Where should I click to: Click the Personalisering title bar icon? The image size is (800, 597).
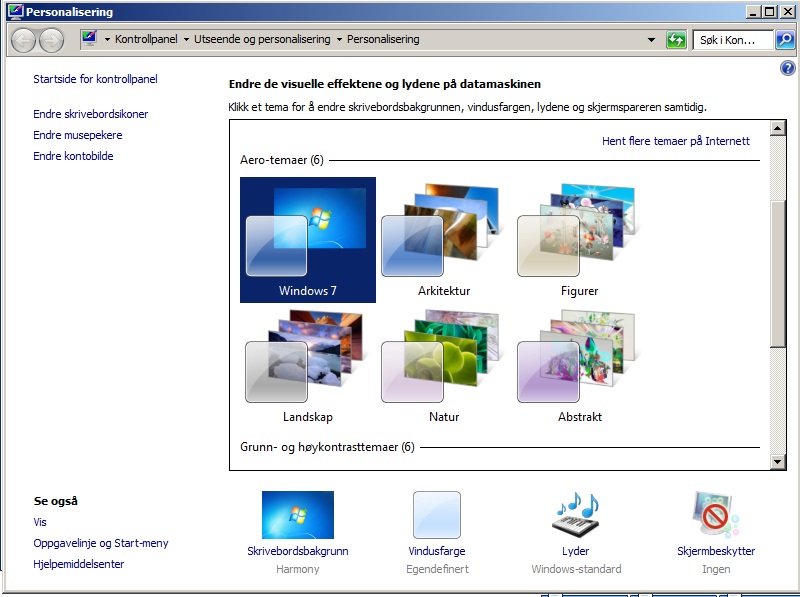pos(15,11)
